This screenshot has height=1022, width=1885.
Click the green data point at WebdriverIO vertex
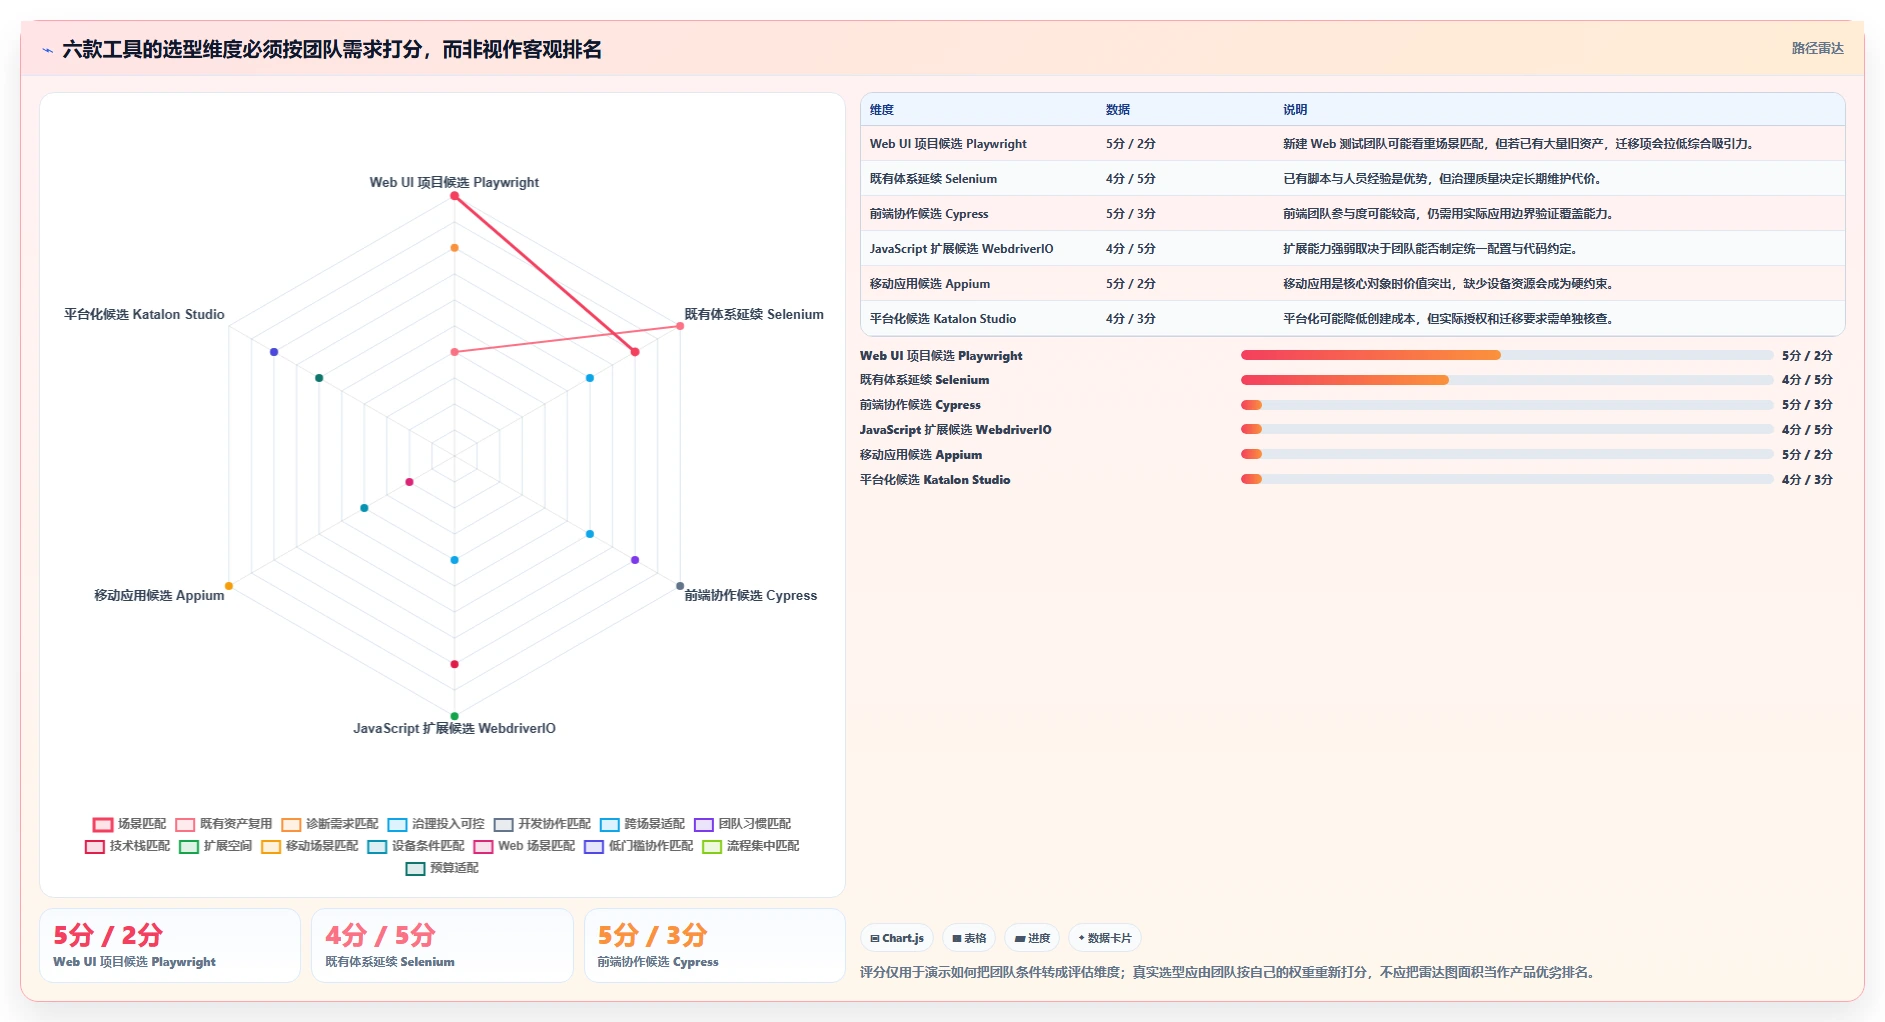[454, 716]
